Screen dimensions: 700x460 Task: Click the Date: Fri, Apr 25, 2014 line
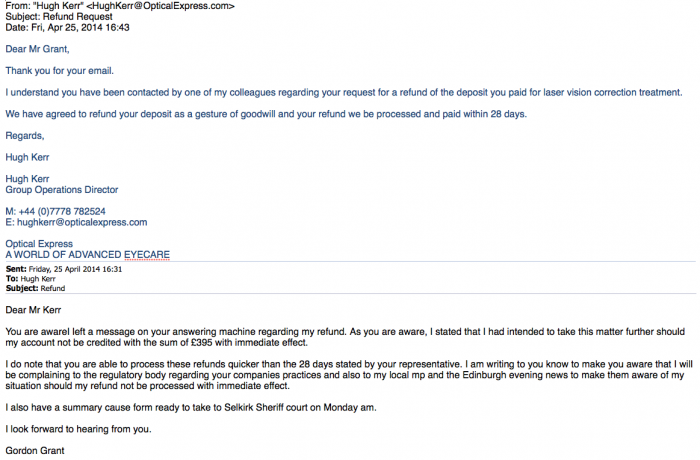[67, 27]
